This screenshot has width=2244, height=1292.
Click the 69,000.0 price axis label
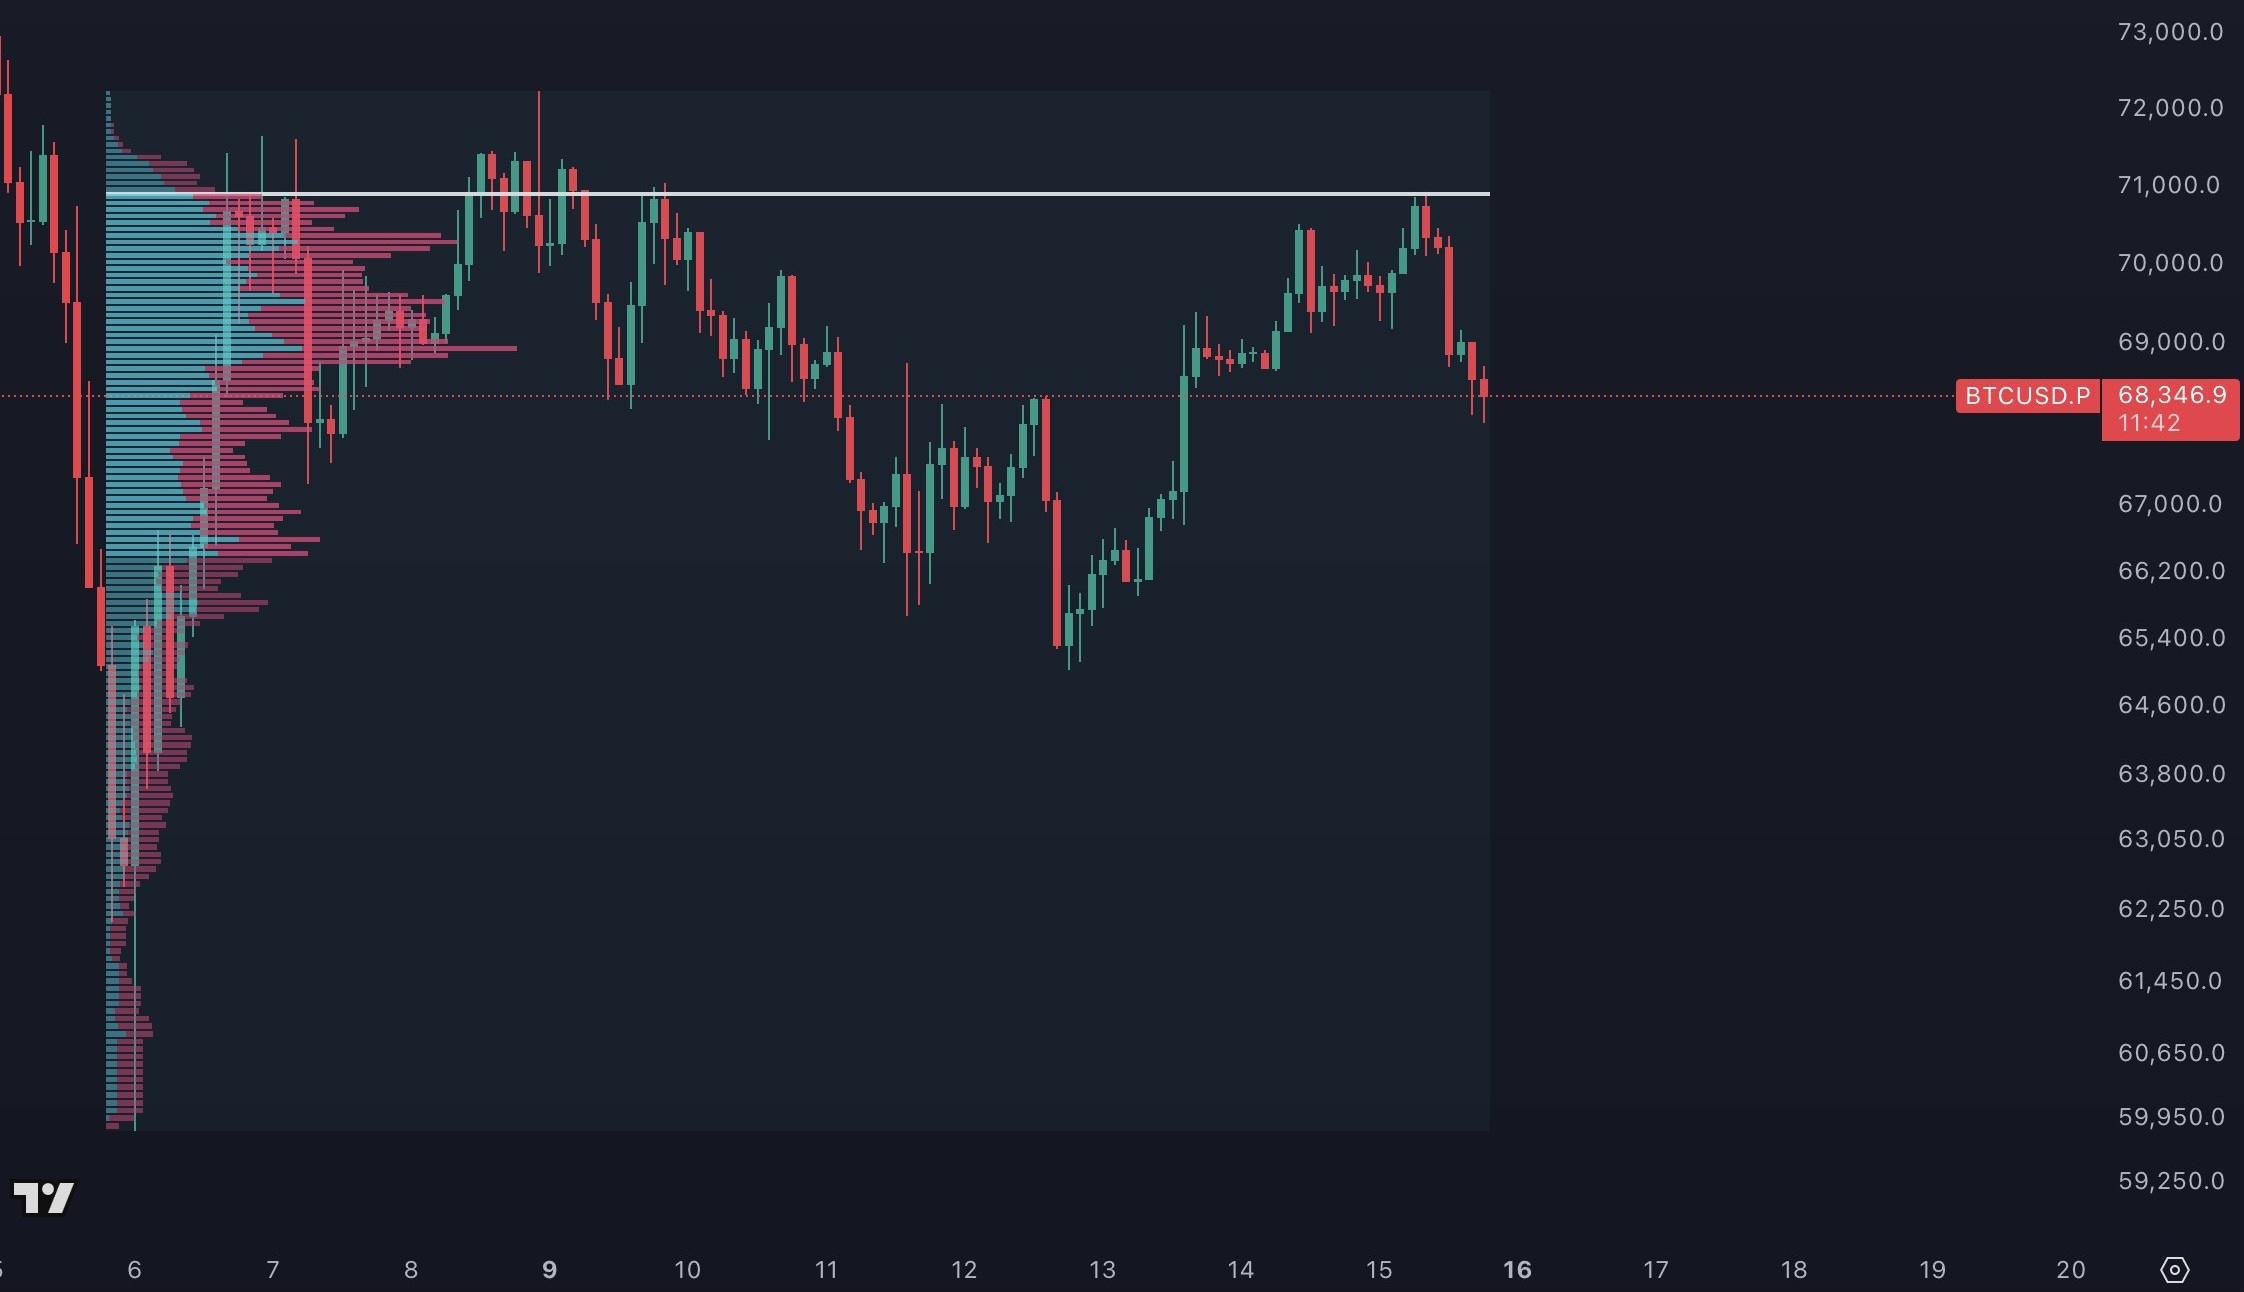(2170, 342)
